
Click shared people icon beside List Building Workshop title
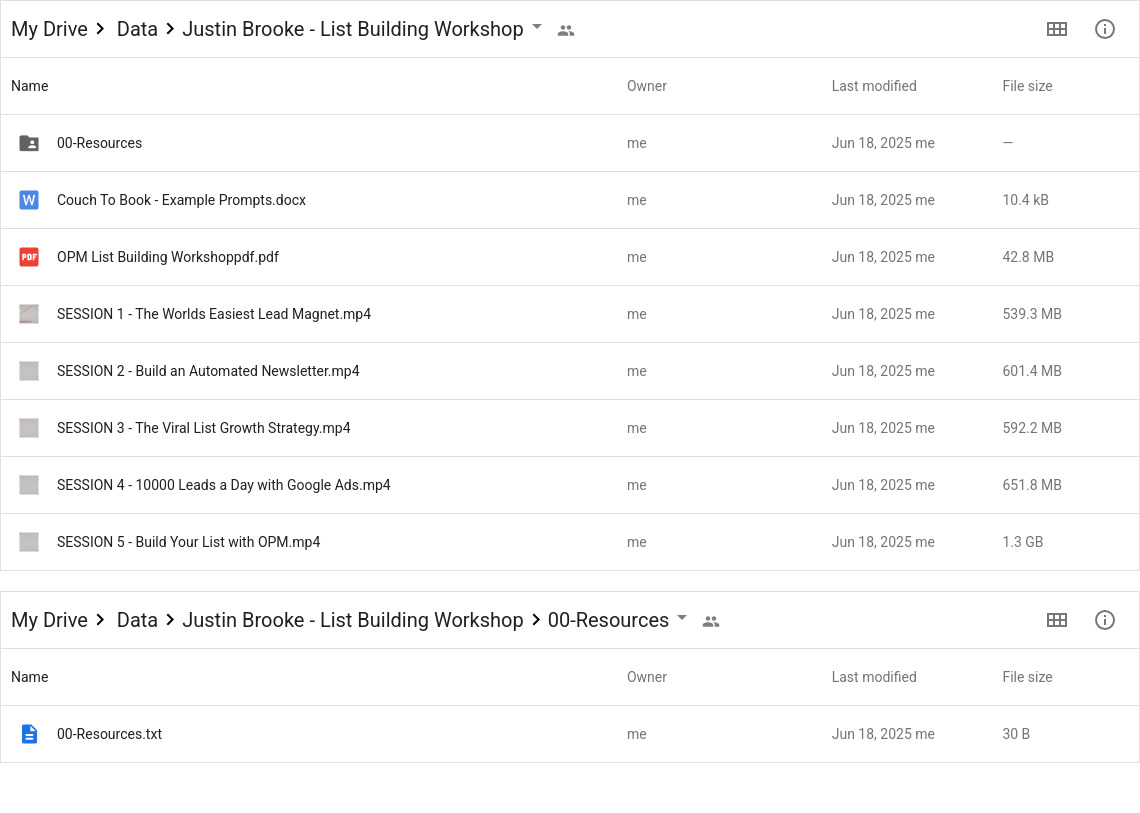(x=566, y=31)
